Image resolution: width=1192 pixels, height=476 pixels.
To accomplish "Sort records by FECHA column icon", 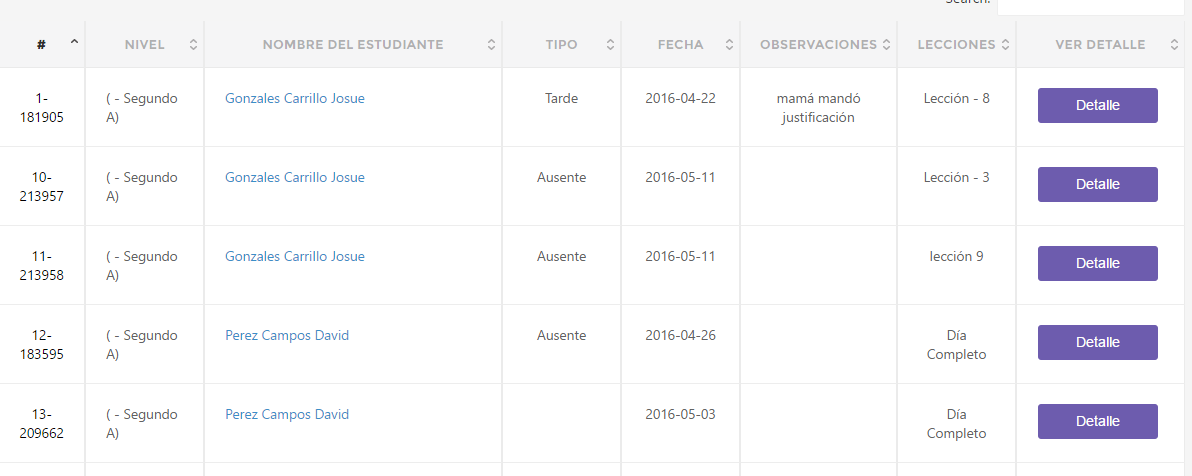I will point(729,45).
